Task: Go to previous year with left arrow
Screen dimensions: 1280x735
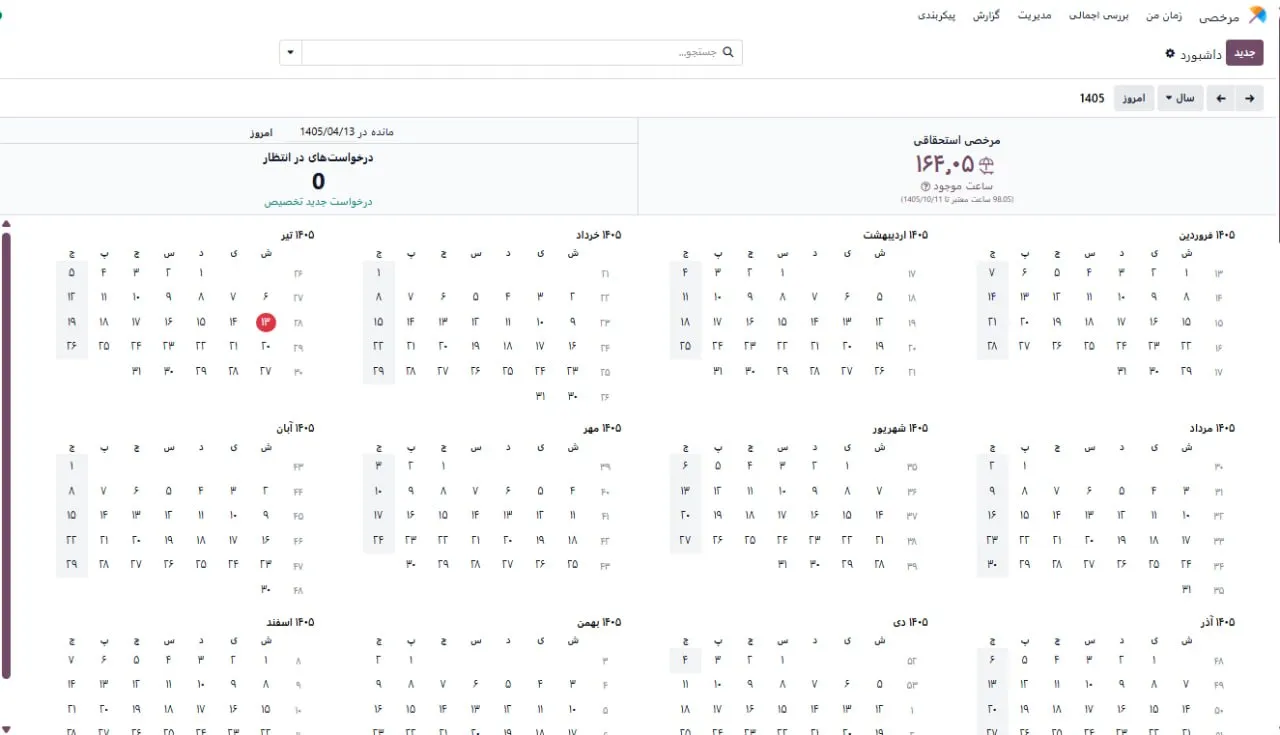Action: coord(1220,98)
